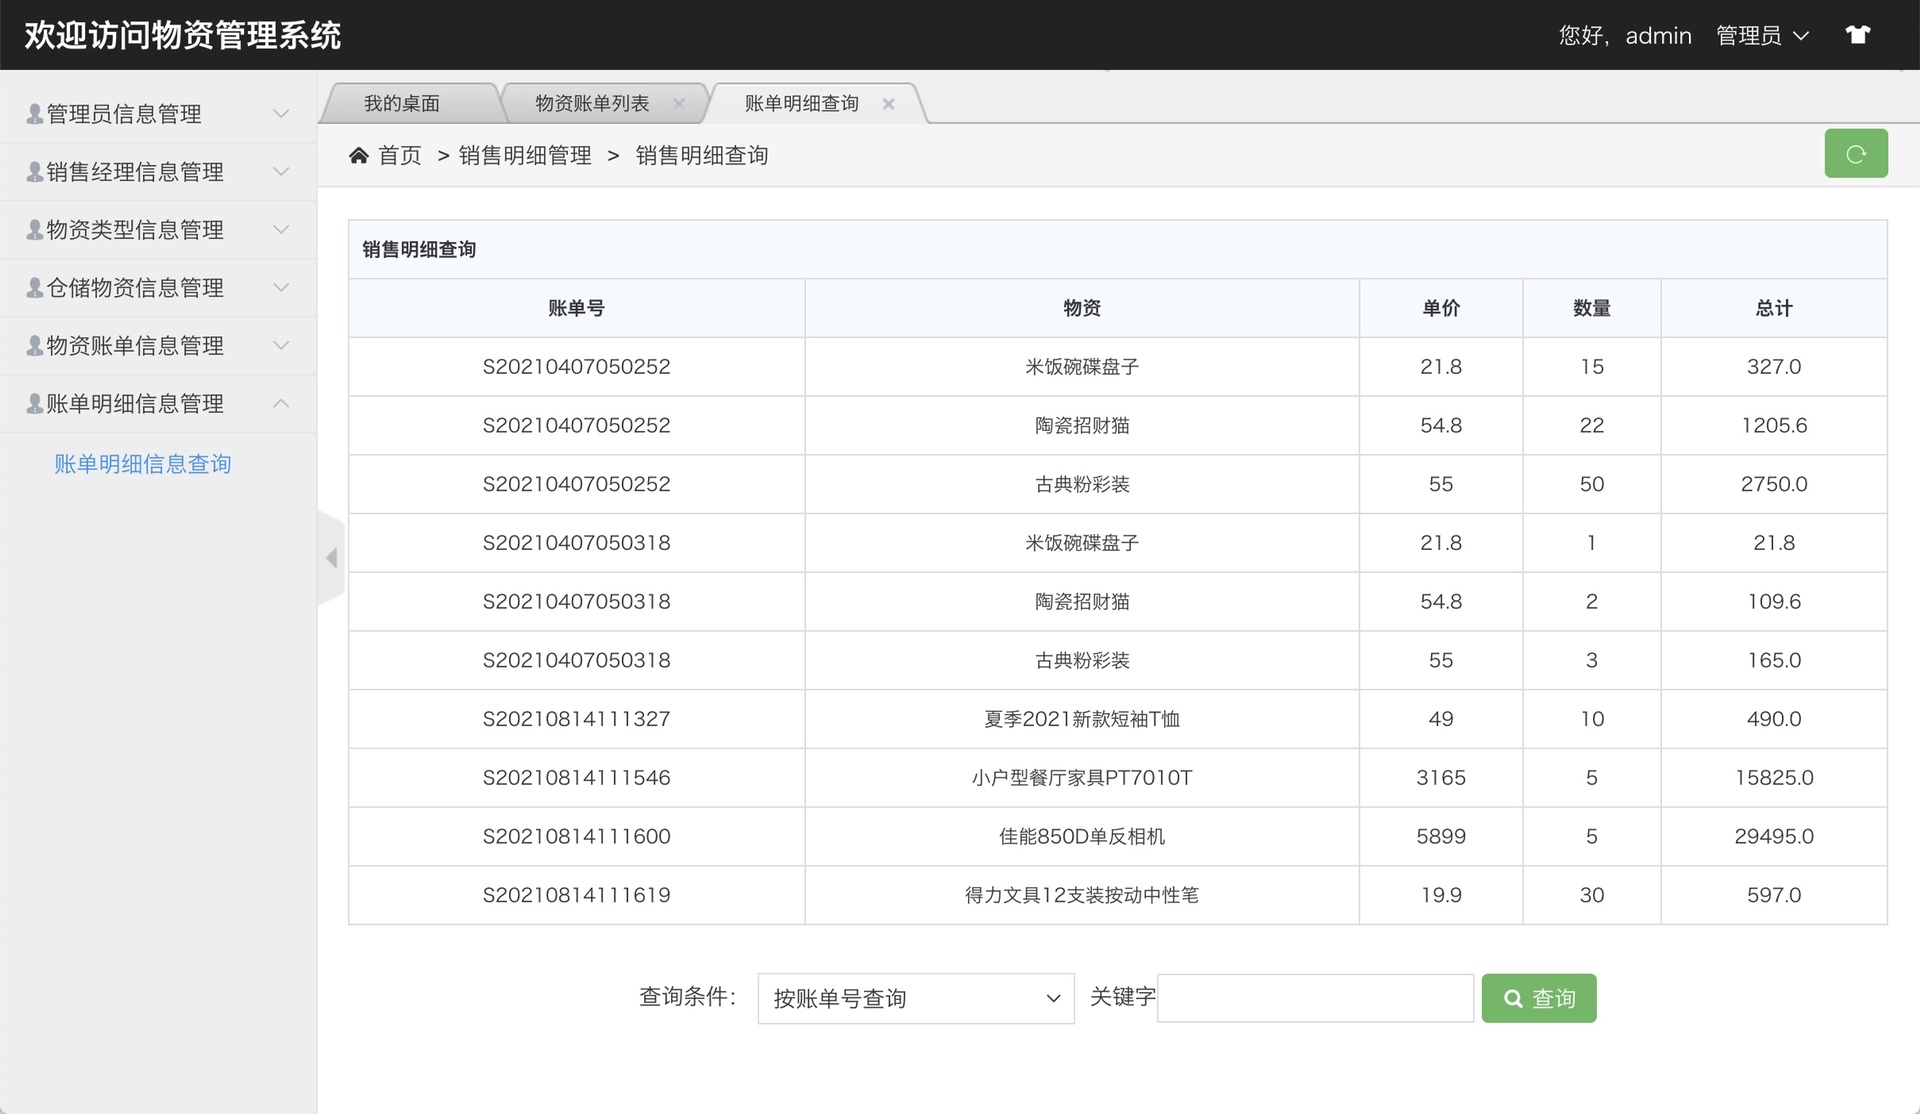
Task: Open 账单明细信息查询 from the sidebar
Action: 143,463
